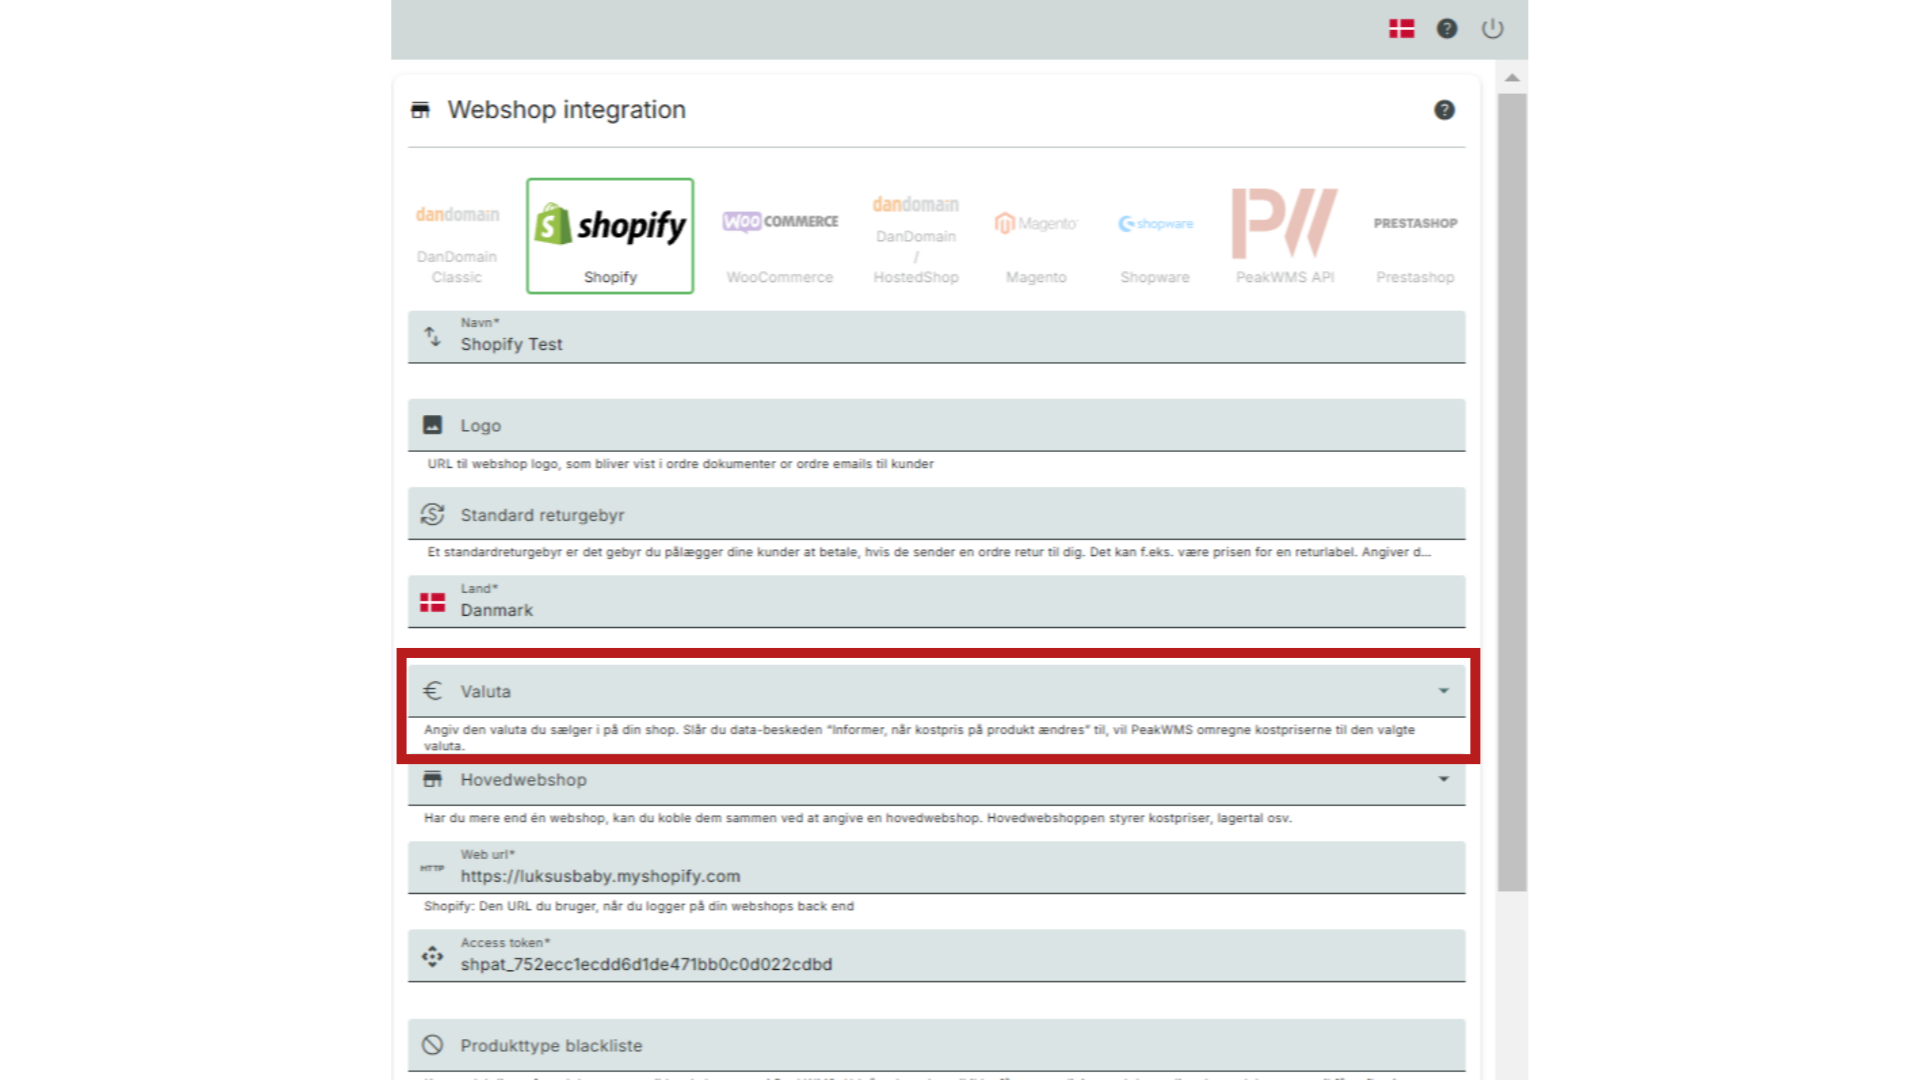Click the power logout icon
This screenshot has height=1080, width=1920.
pyautogui.click(x=1492, y=29)
